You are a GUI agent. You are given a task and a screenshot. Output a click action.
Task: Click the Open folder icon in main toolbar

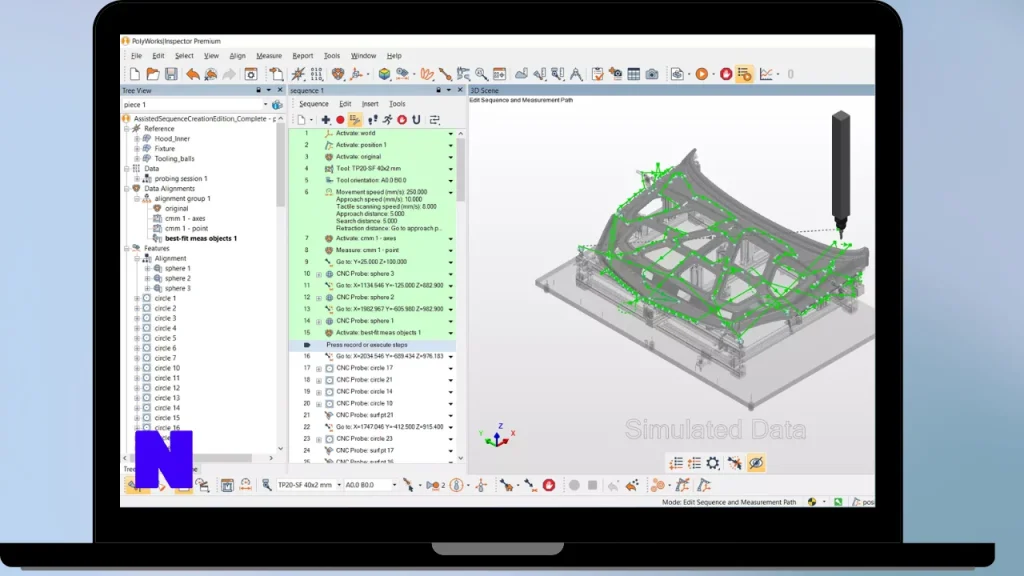pyautogui.click(x=153, y=74)
